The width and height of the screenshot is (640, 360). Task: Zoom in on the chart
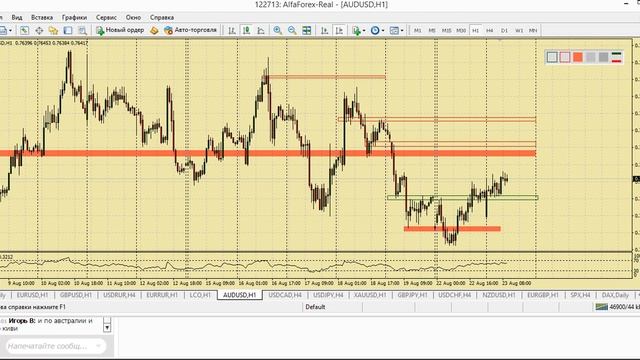click(278, 30)
